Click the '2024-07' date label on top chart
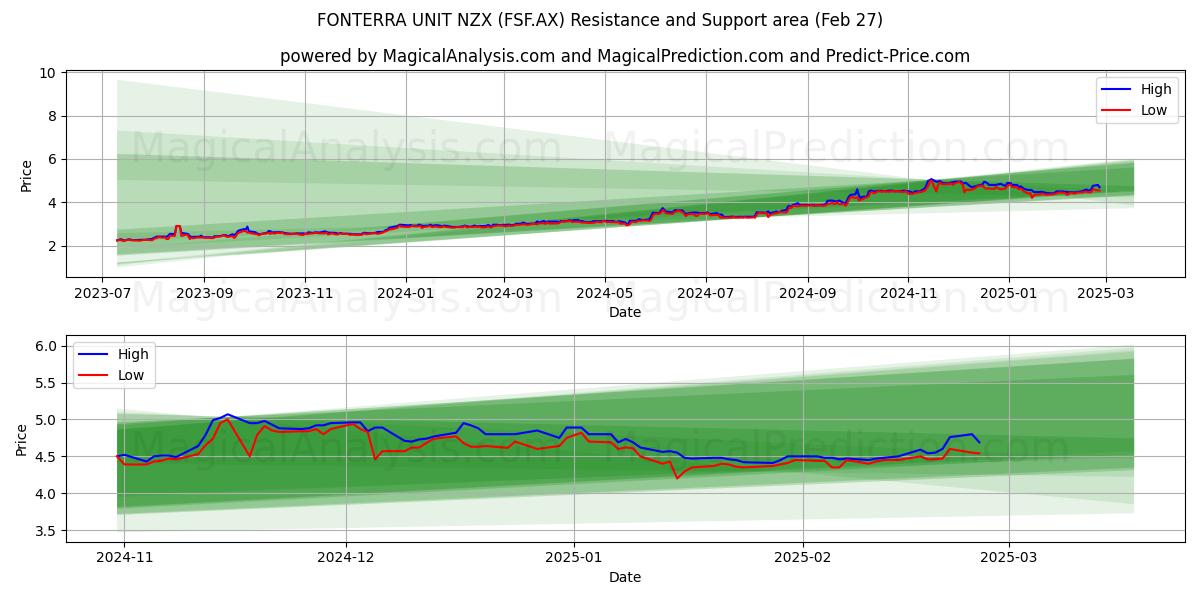 [706, 295]
